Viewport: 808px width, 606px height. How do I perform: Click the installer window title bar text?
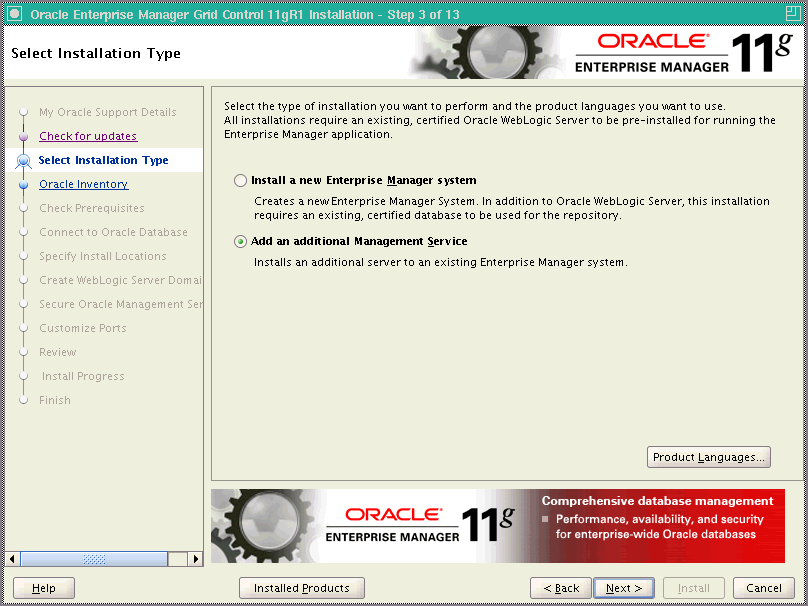coord(245,14)
